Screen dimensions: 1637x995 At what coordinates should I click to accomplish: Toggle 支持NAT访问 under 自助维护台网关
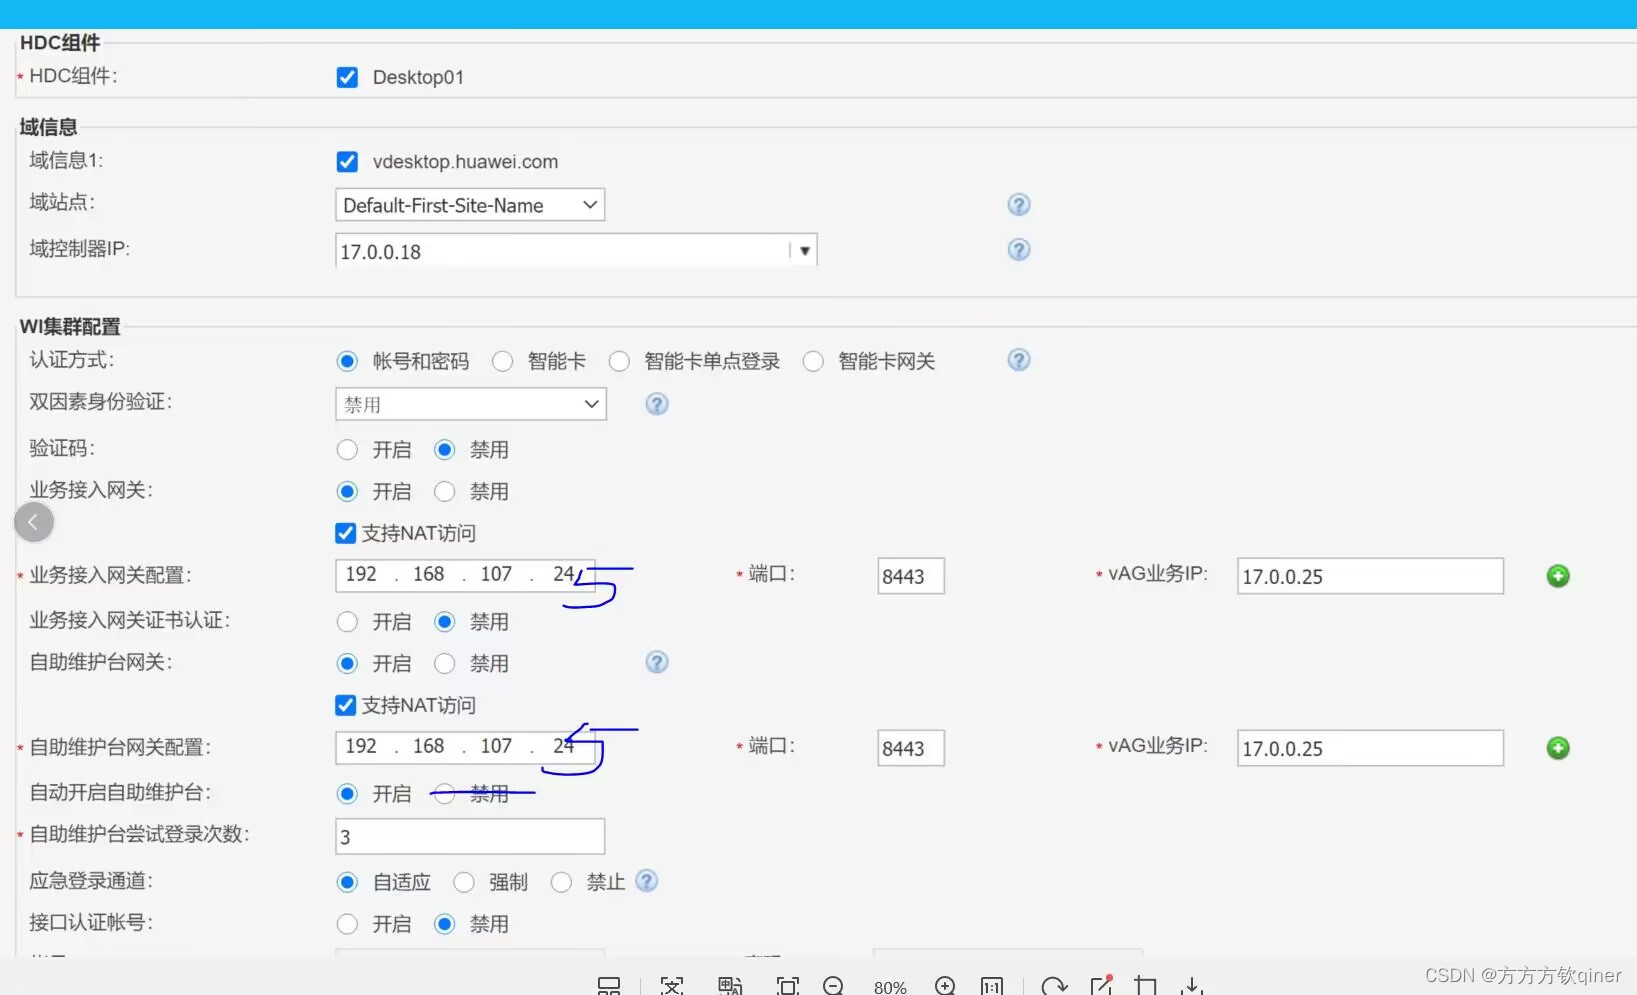345,705
